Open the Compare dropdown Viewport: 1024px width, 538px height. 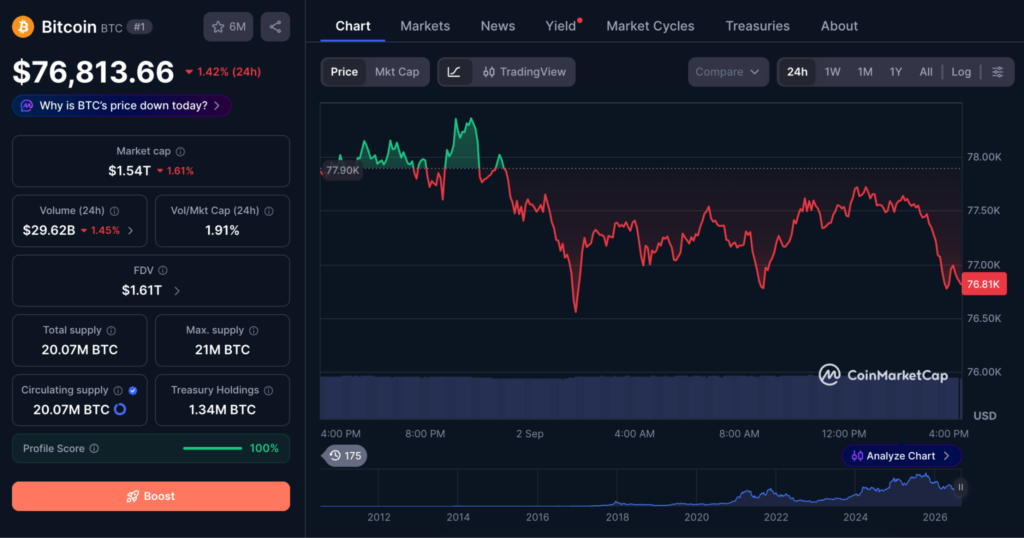click(x=728, y=72)
